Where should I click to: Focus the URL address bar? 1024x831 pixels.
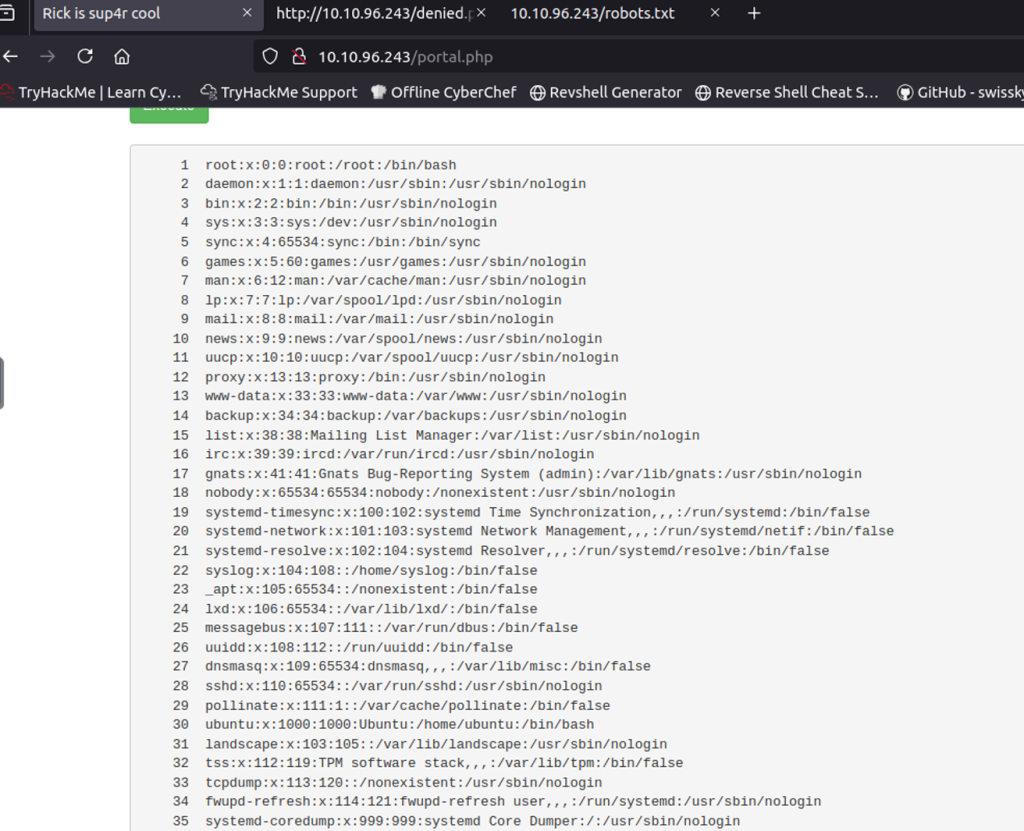[x=600, y=57]
